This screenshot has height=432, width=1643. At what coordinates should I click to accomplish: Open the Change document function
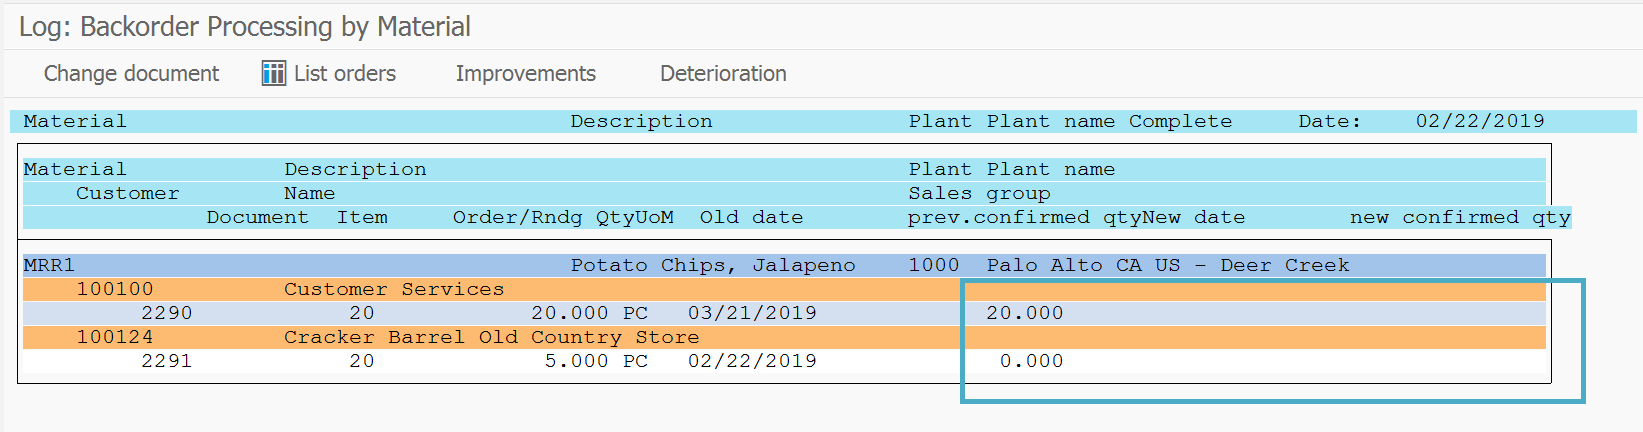click(131, 73)
